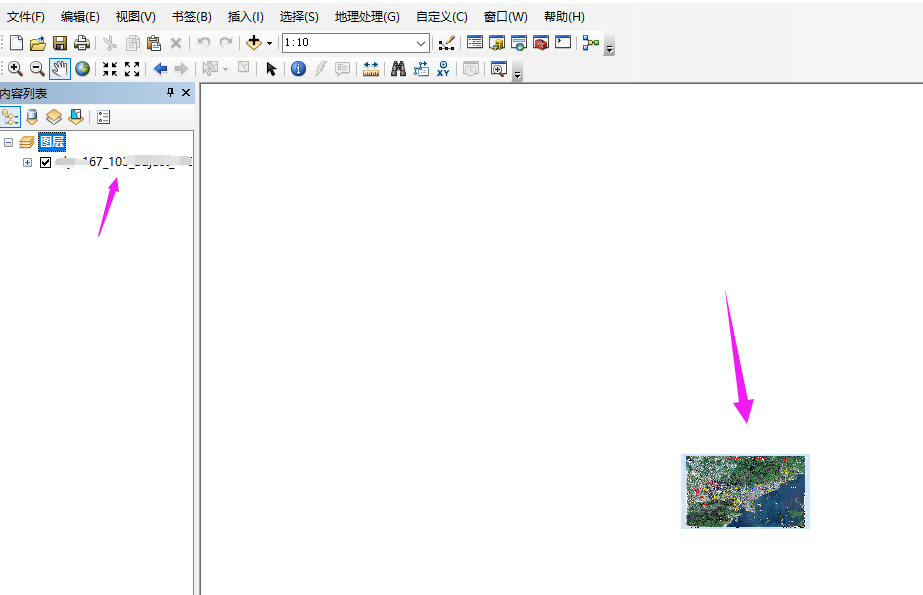Uncheck the 167_103 layer visibility checkbox
The height and width of the screenshot is (595, 923).
tap(45, 161)
